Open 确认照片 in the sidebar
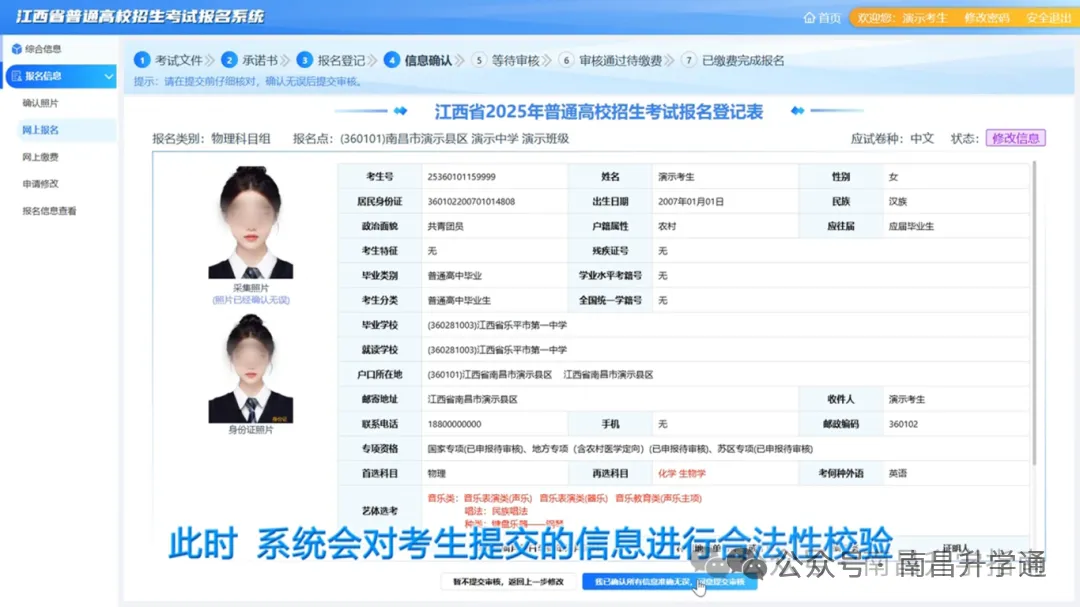Viewport: 1080px width, 607px height. click(40, 103)
